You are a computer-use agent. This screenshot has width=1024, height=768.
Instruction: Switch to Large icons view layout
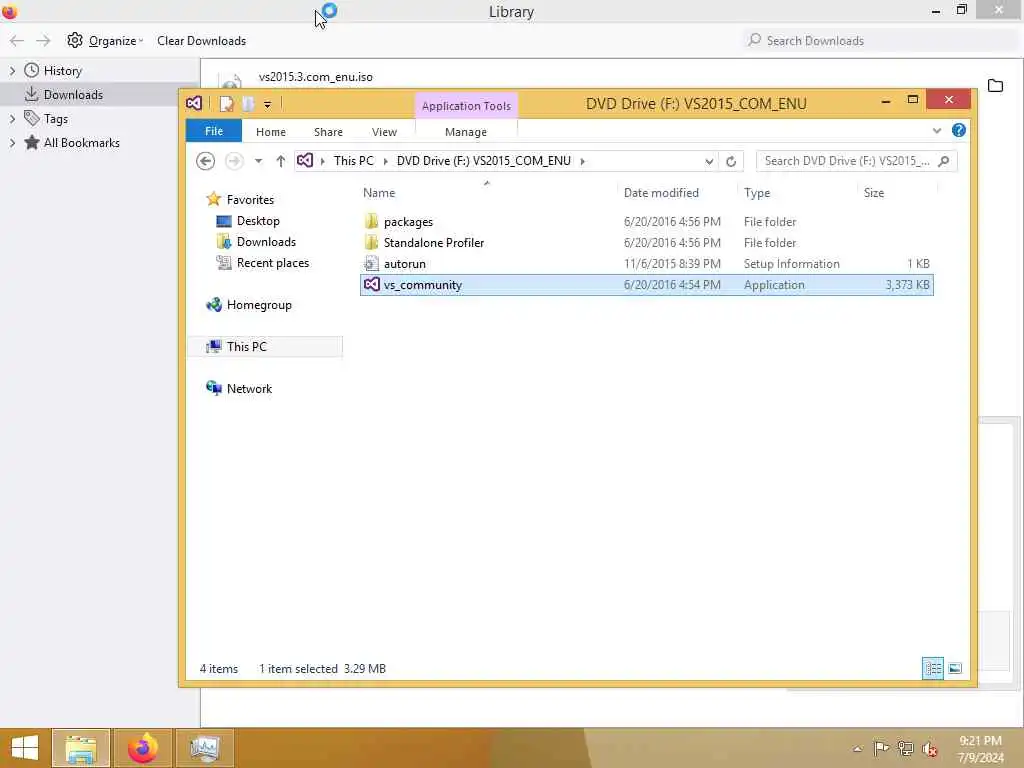(955, 668)
